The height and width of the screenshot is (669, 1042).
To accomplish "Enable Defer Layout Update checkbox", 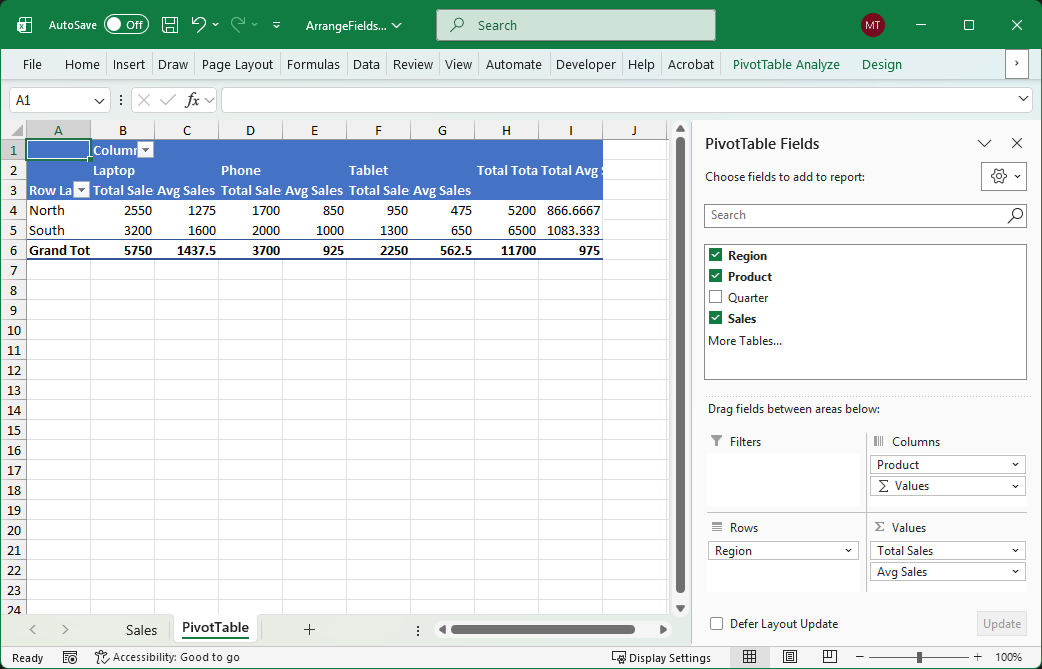I will click(716, 624).
